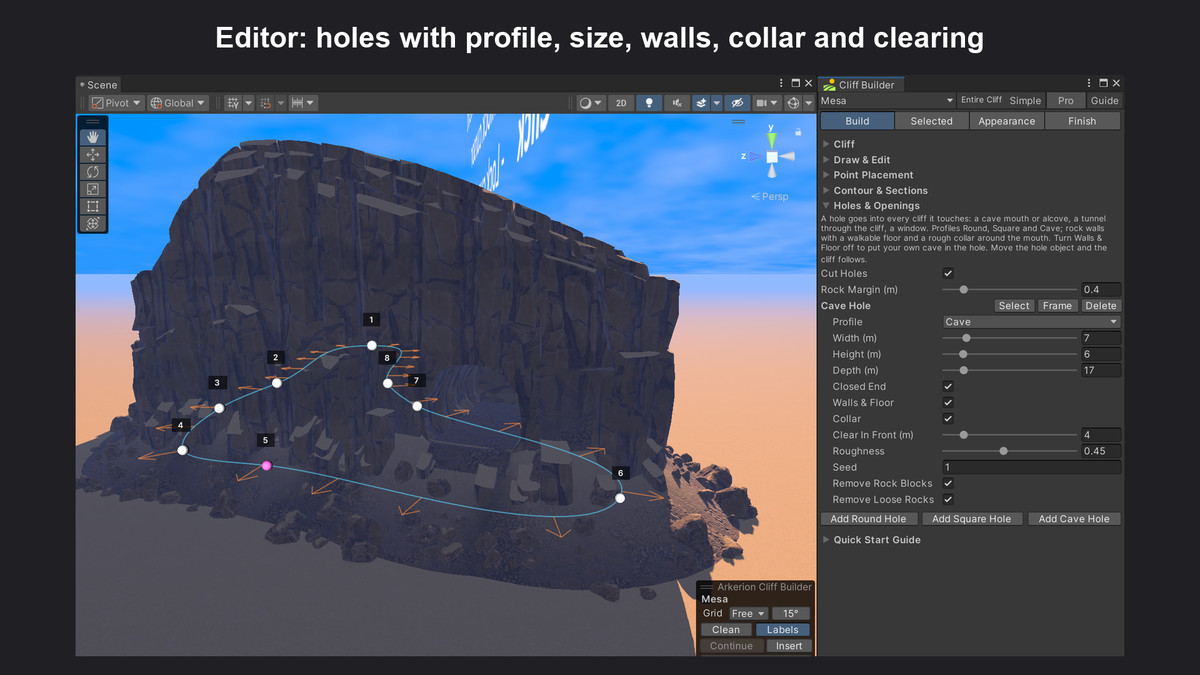Toggle the Cut Holes checkbox
Viewport: 1200px width, 675px height.
[948, 273]
